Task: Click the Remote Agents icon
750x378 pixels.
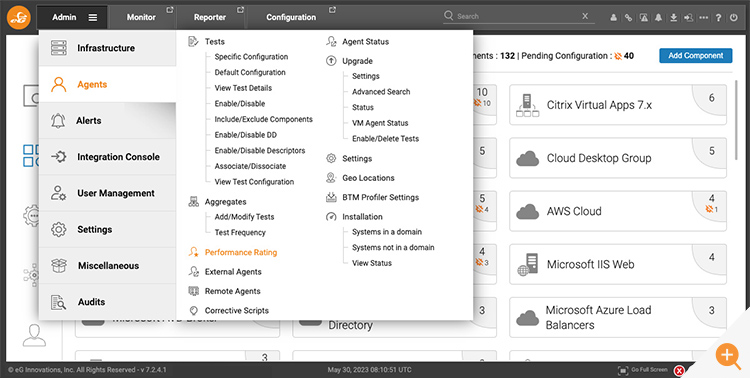Action: (x=193, y=291)
